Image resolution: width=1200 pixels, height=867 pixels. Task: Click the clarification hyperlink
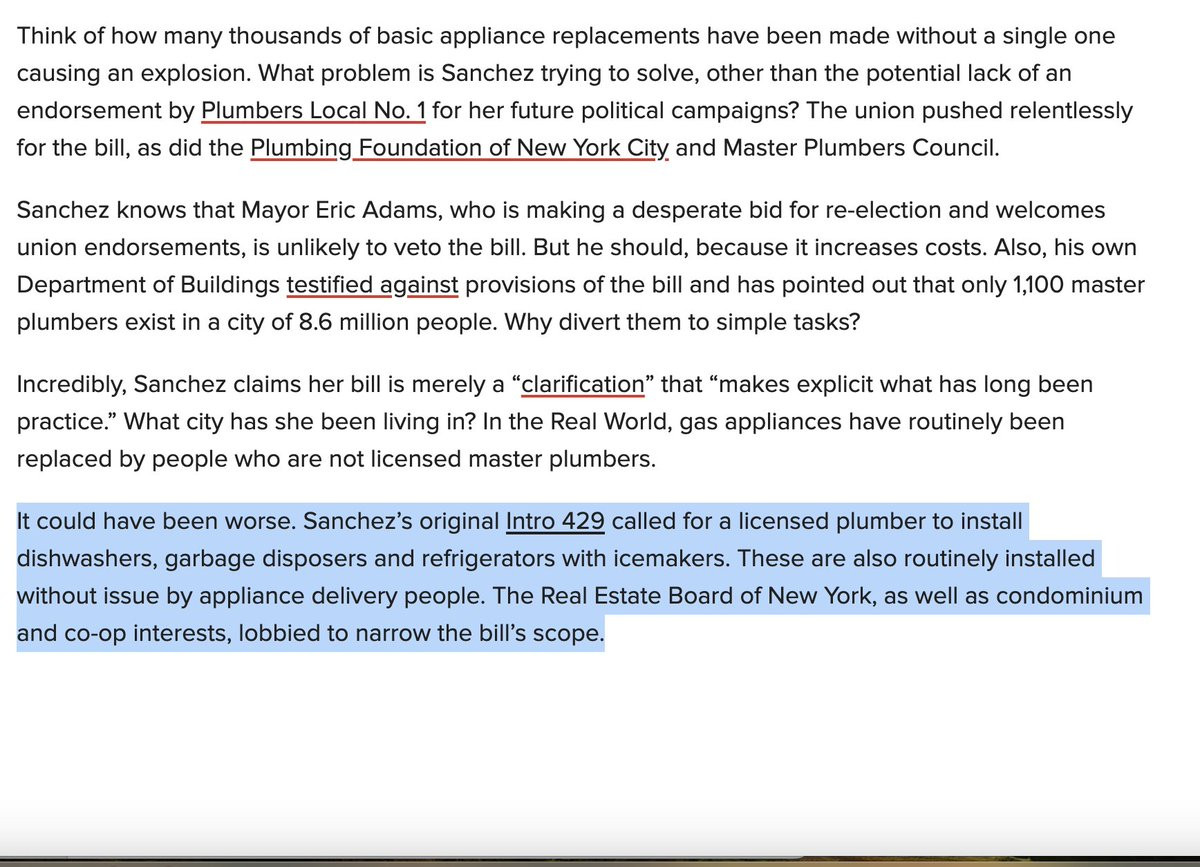point(584,384)
